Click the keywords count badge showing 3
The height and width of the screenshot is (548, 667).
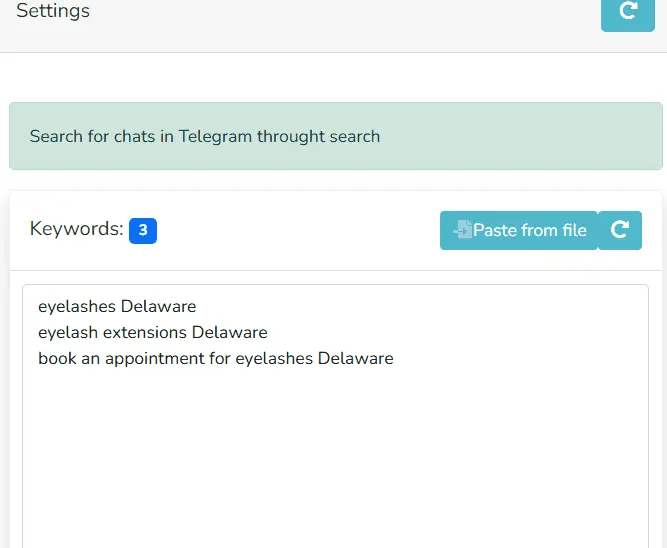pos(143,231)
